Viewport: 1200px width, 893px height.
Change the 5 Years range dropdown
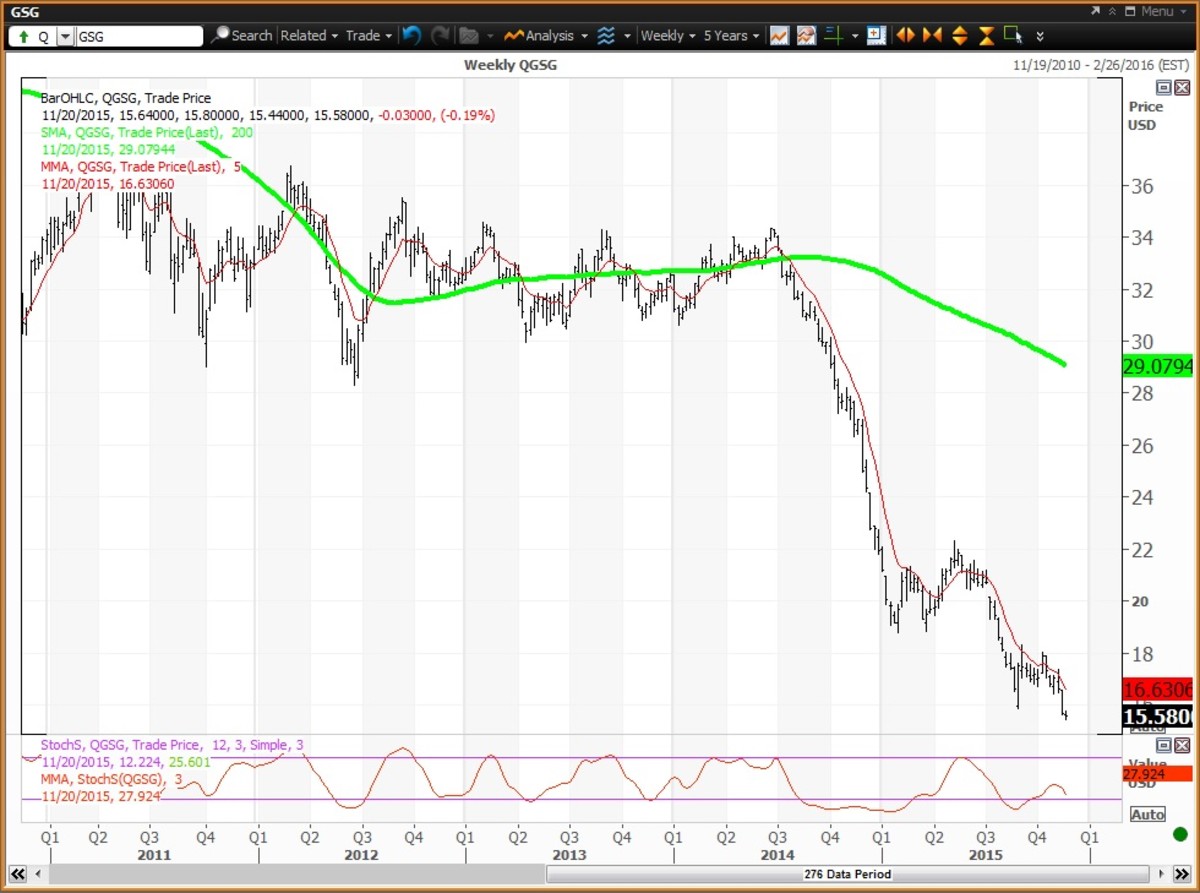tap(731, 35)
